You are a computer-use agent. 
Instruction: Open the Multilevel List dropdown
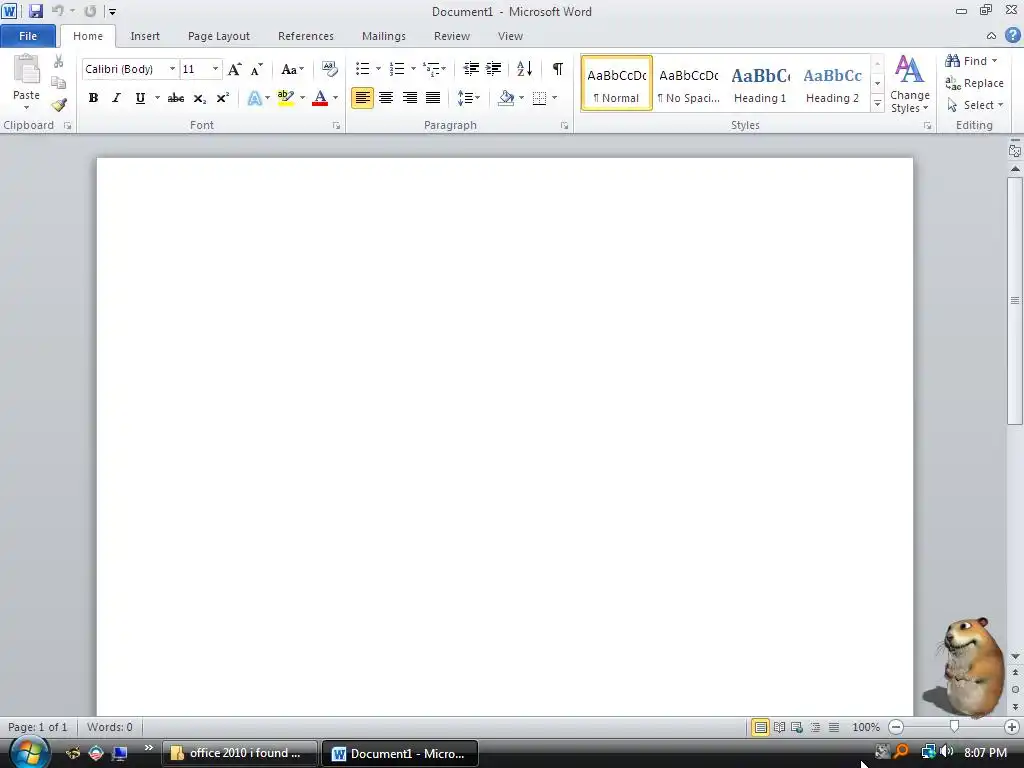click(434, 69)
